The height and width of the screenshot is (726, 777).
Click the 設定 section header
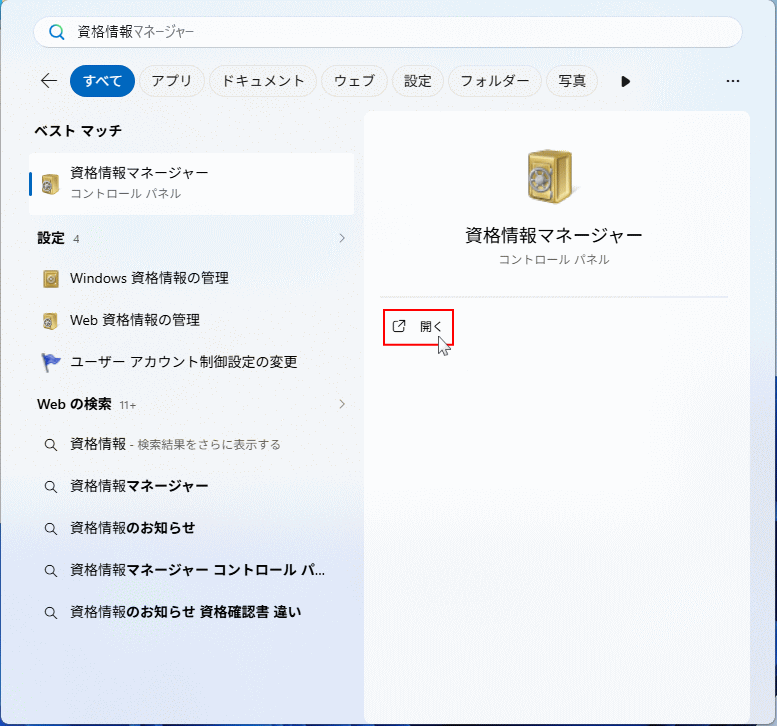[51, 238]
